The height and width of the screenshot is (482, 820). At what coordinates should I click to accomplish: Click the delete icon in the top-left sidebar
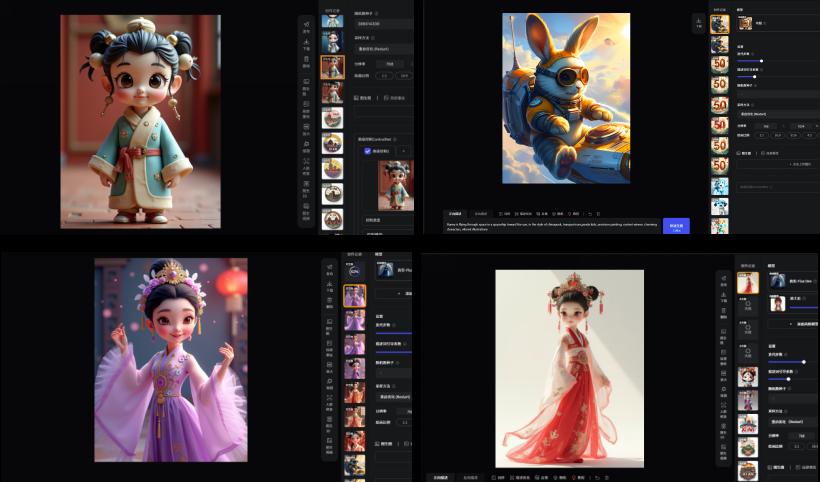pyautogui.click(x=305, y=63)
